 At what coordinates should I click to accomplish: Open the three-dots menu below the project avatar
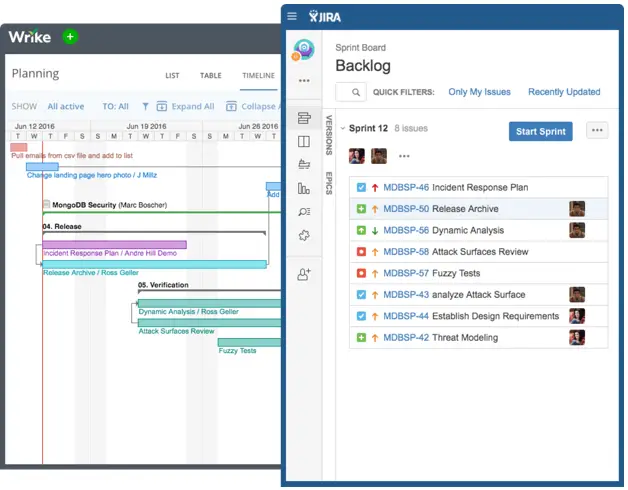[x=304, y=81]
